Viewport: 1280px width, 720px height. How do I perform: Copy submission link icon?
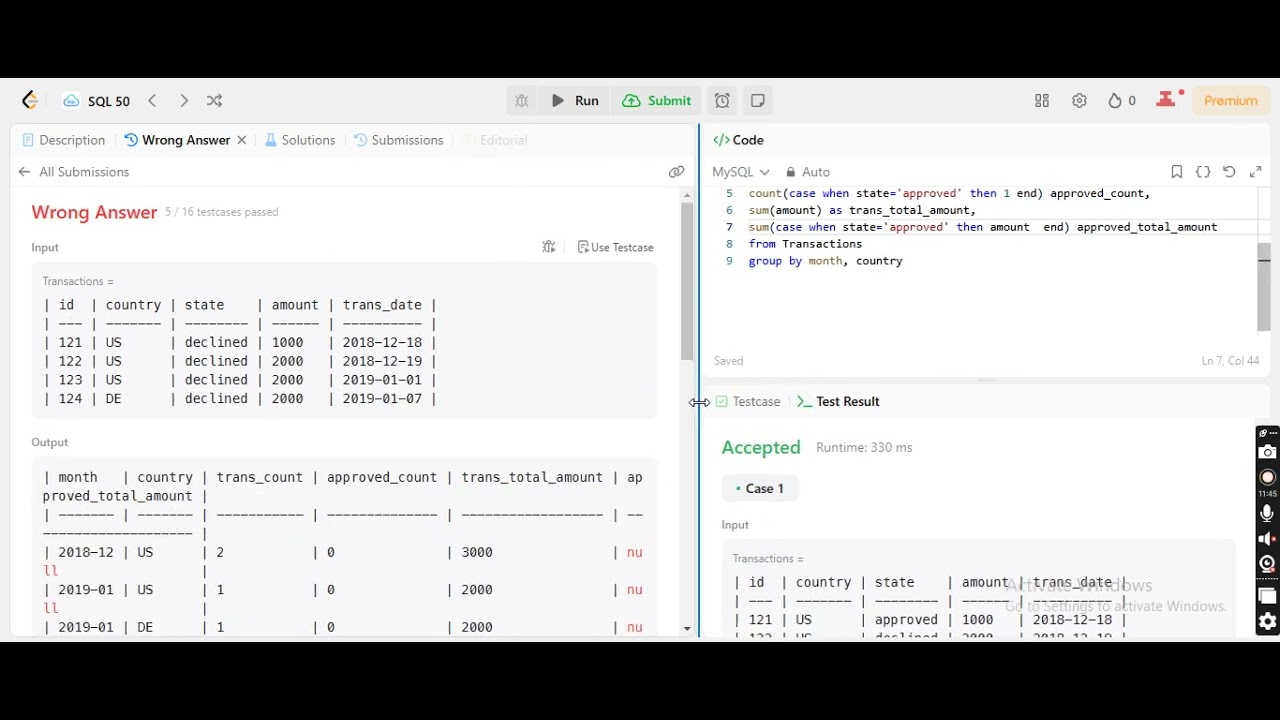click(x=677, y=172)
